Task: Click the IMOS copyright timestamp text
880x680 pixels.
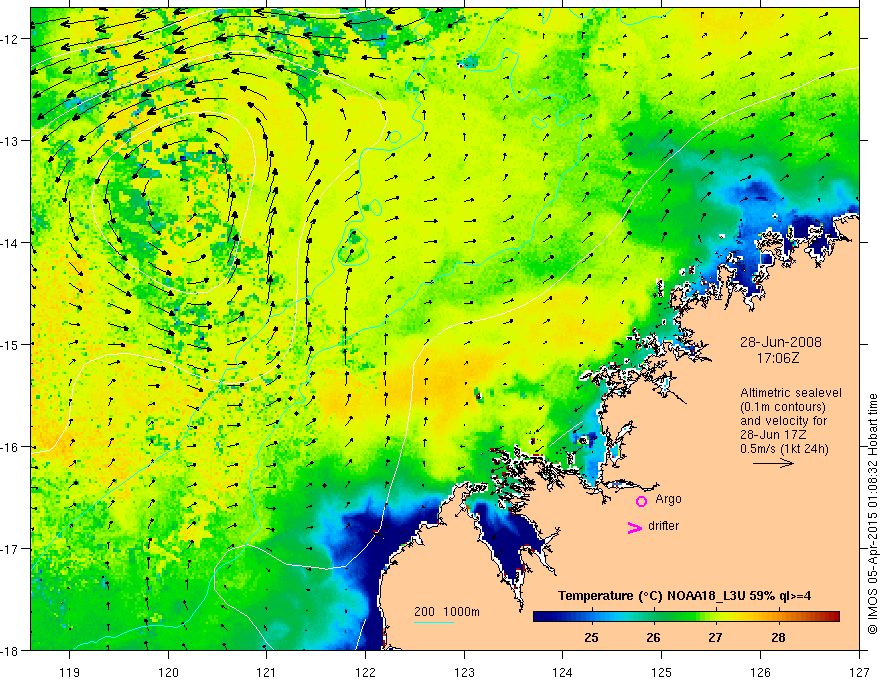Action: [872, 514]
